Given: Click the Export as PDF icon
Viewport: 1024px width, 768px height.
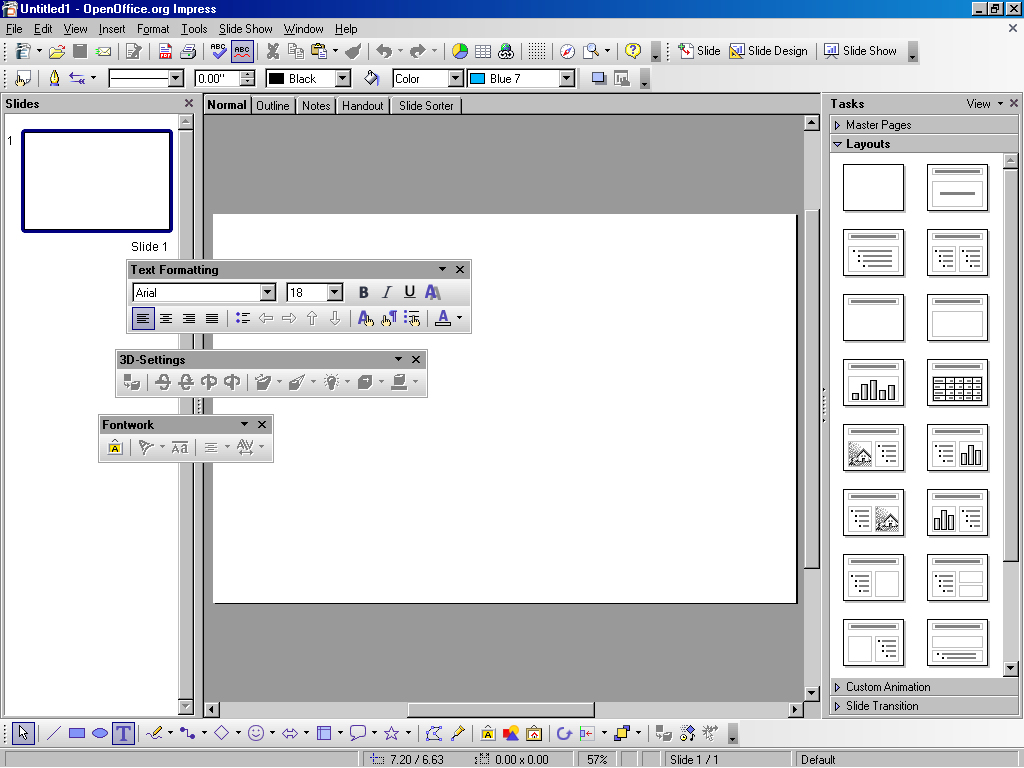Looking at the screenshot, I should pyautogui.click(x=166, y=51).
